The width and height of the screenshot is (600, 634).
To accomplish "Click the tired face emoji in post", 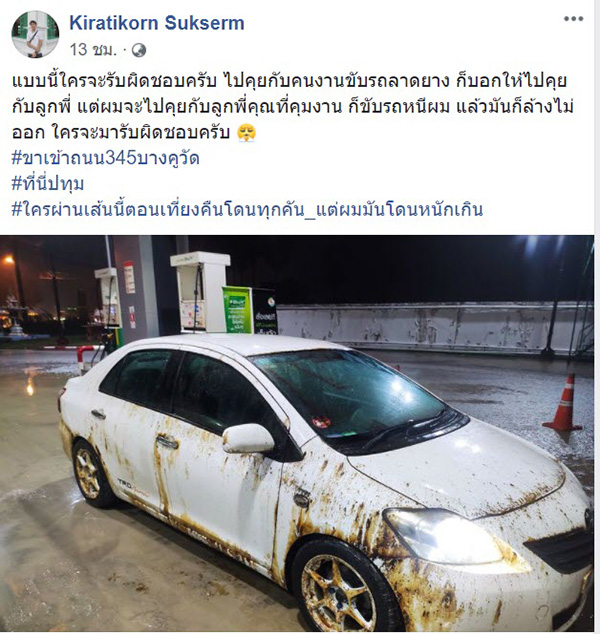I will click(x=246, y=133).
